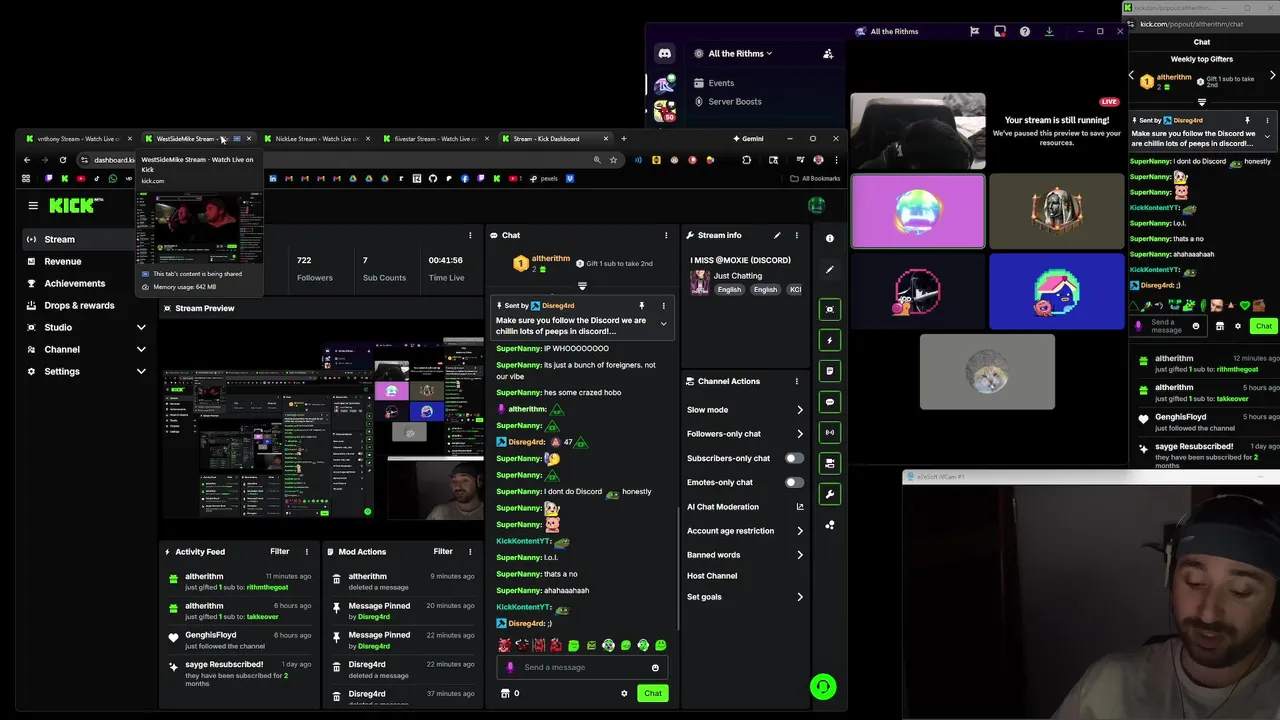Click the pencil icon in the right widget rail
This screenshot has height=720, width=1280.
pos(829,269)
